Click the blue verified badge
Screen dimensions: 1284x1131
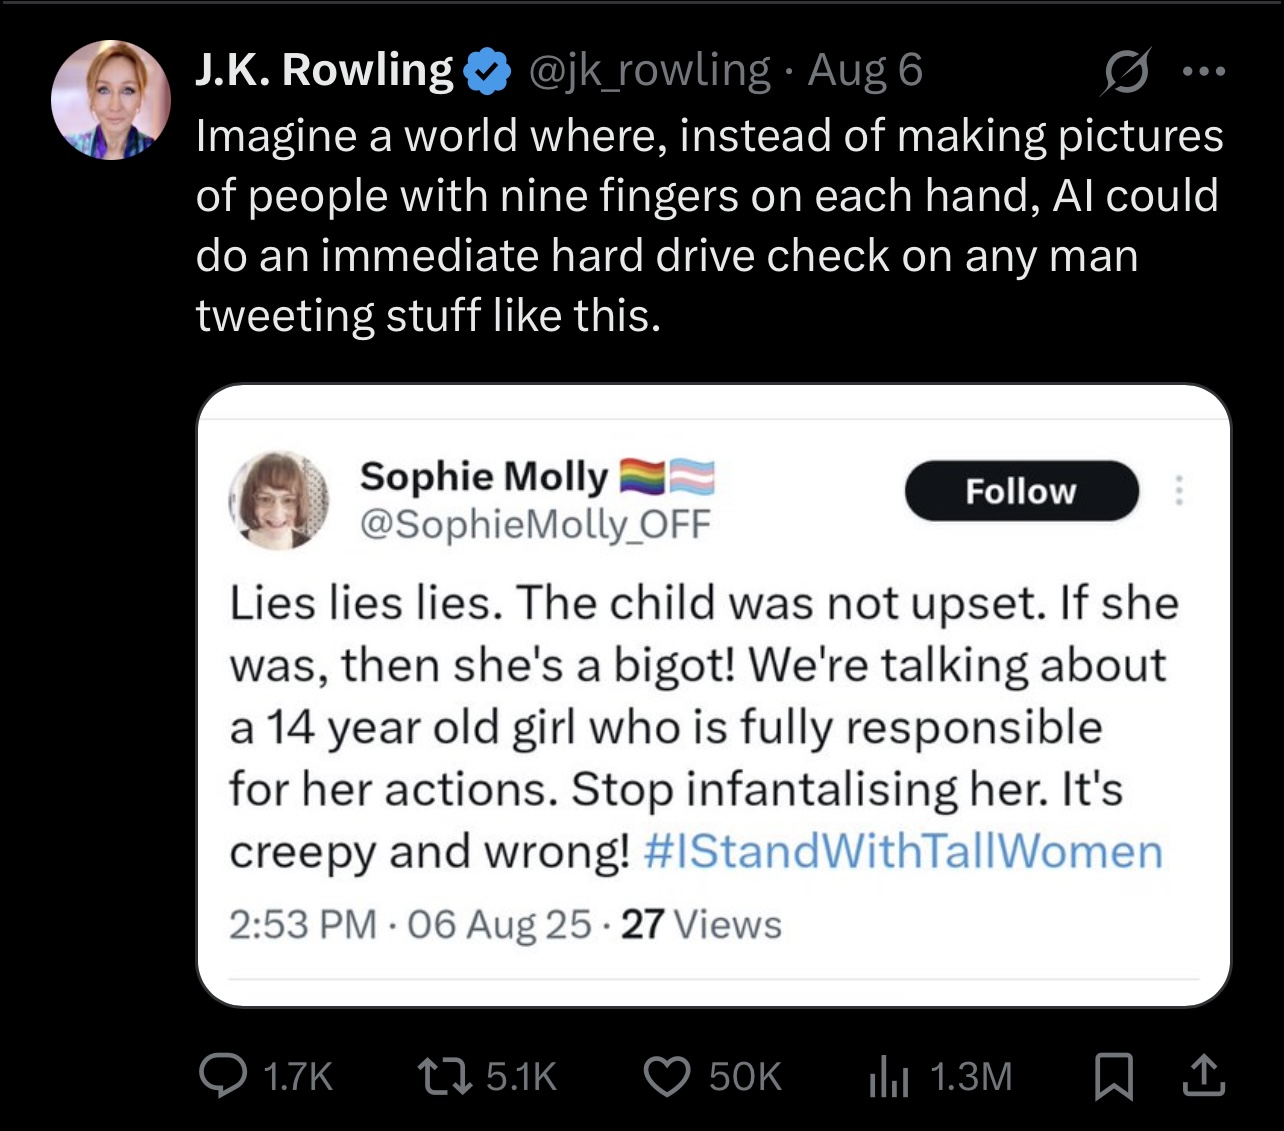[x=487, y=72]
